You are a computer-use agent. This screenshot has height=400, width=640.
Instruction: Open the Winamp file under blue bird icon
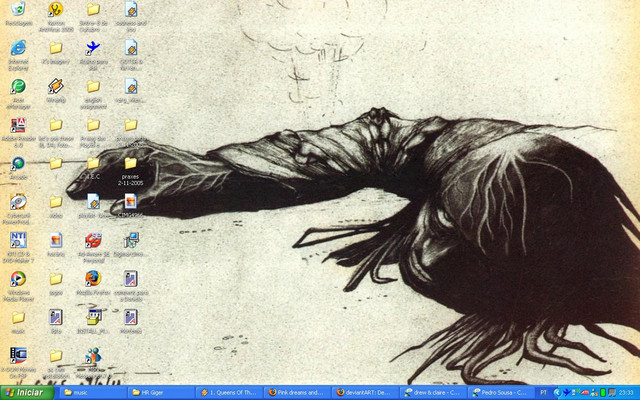93,202
